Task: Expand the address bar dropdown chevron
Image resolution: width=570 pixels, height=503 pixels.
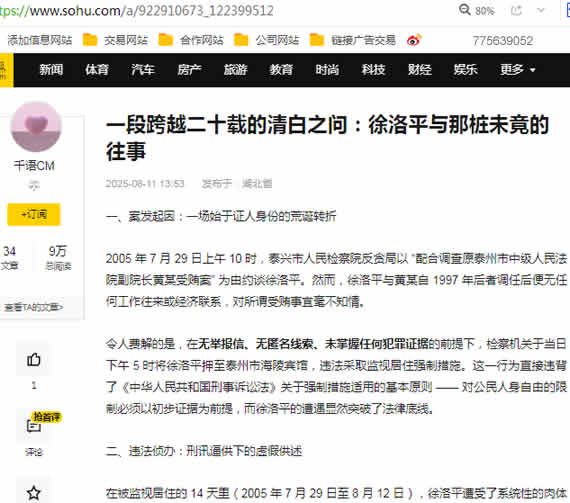Action: pos(541,10)
